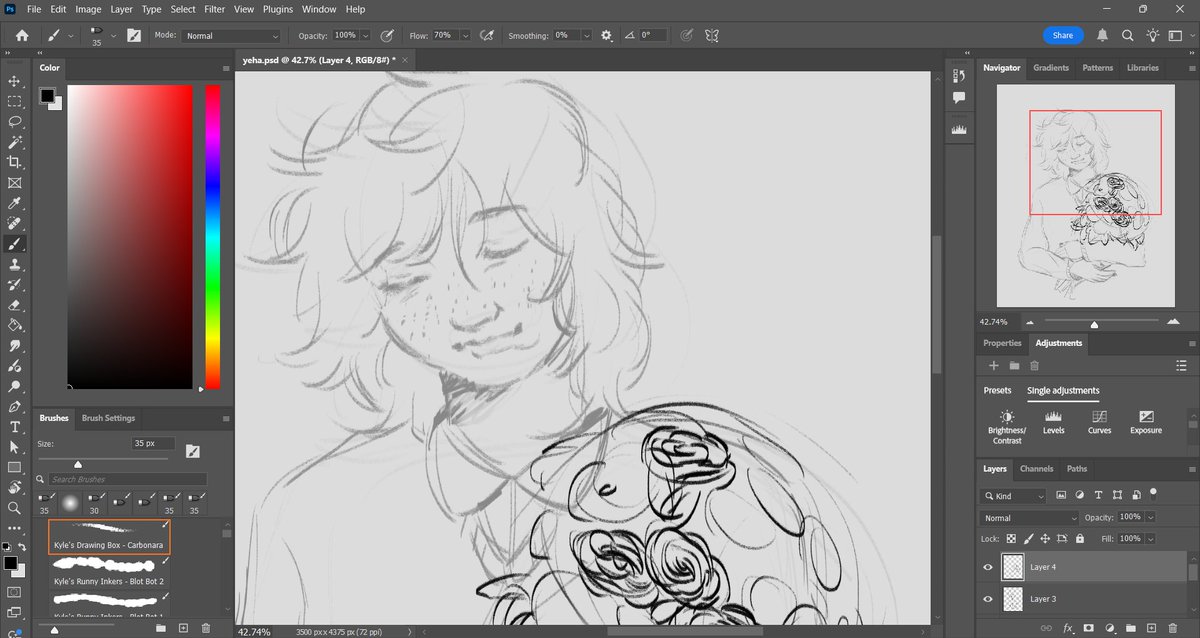Add Brightness/Contrast adjustment
The image size is (1200, 638).
[1007, 427]
